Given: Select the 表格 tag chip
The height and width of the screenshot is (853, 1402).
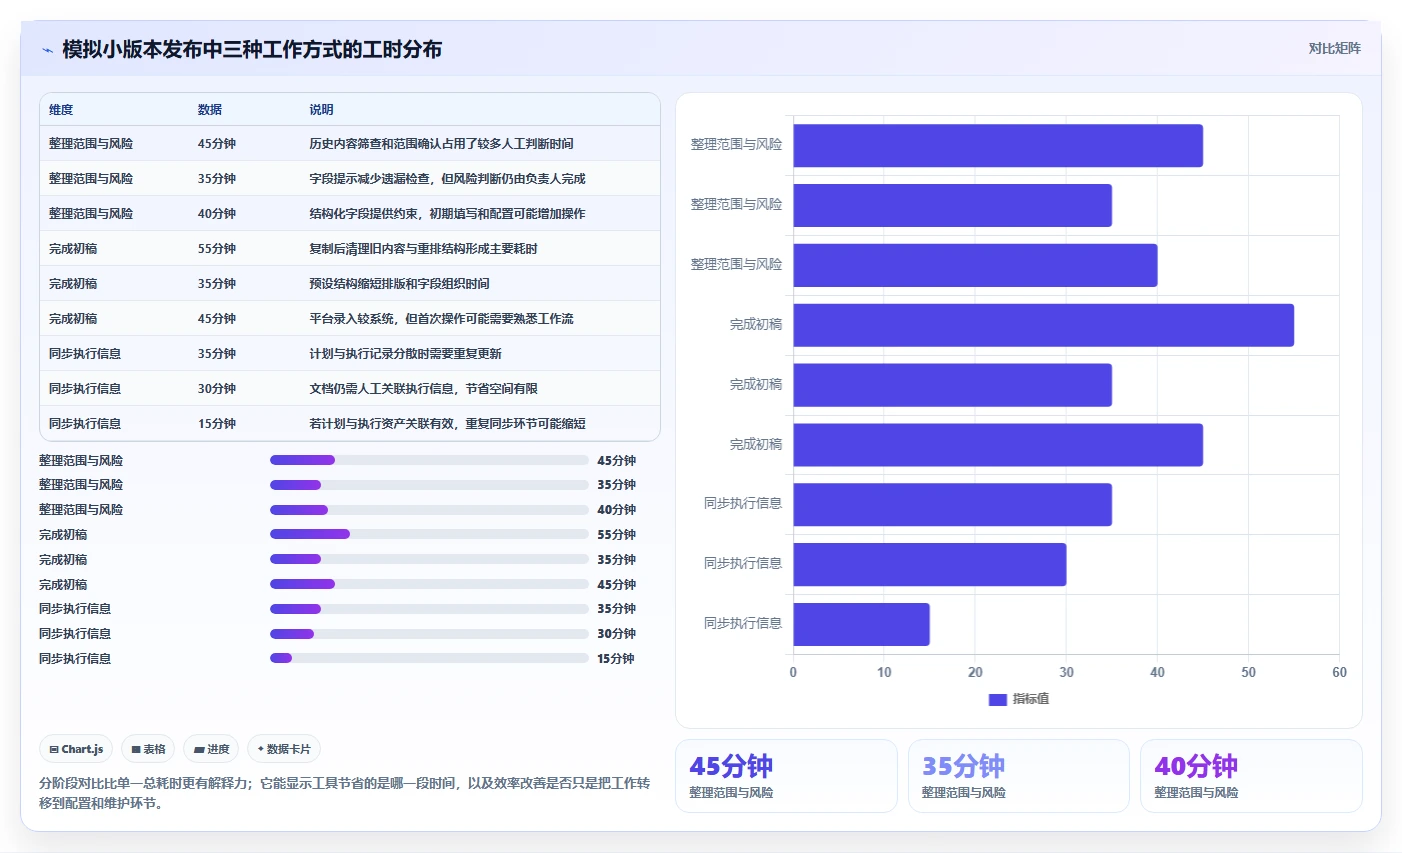Looking at the screenshot, I should tap(148, 749).
